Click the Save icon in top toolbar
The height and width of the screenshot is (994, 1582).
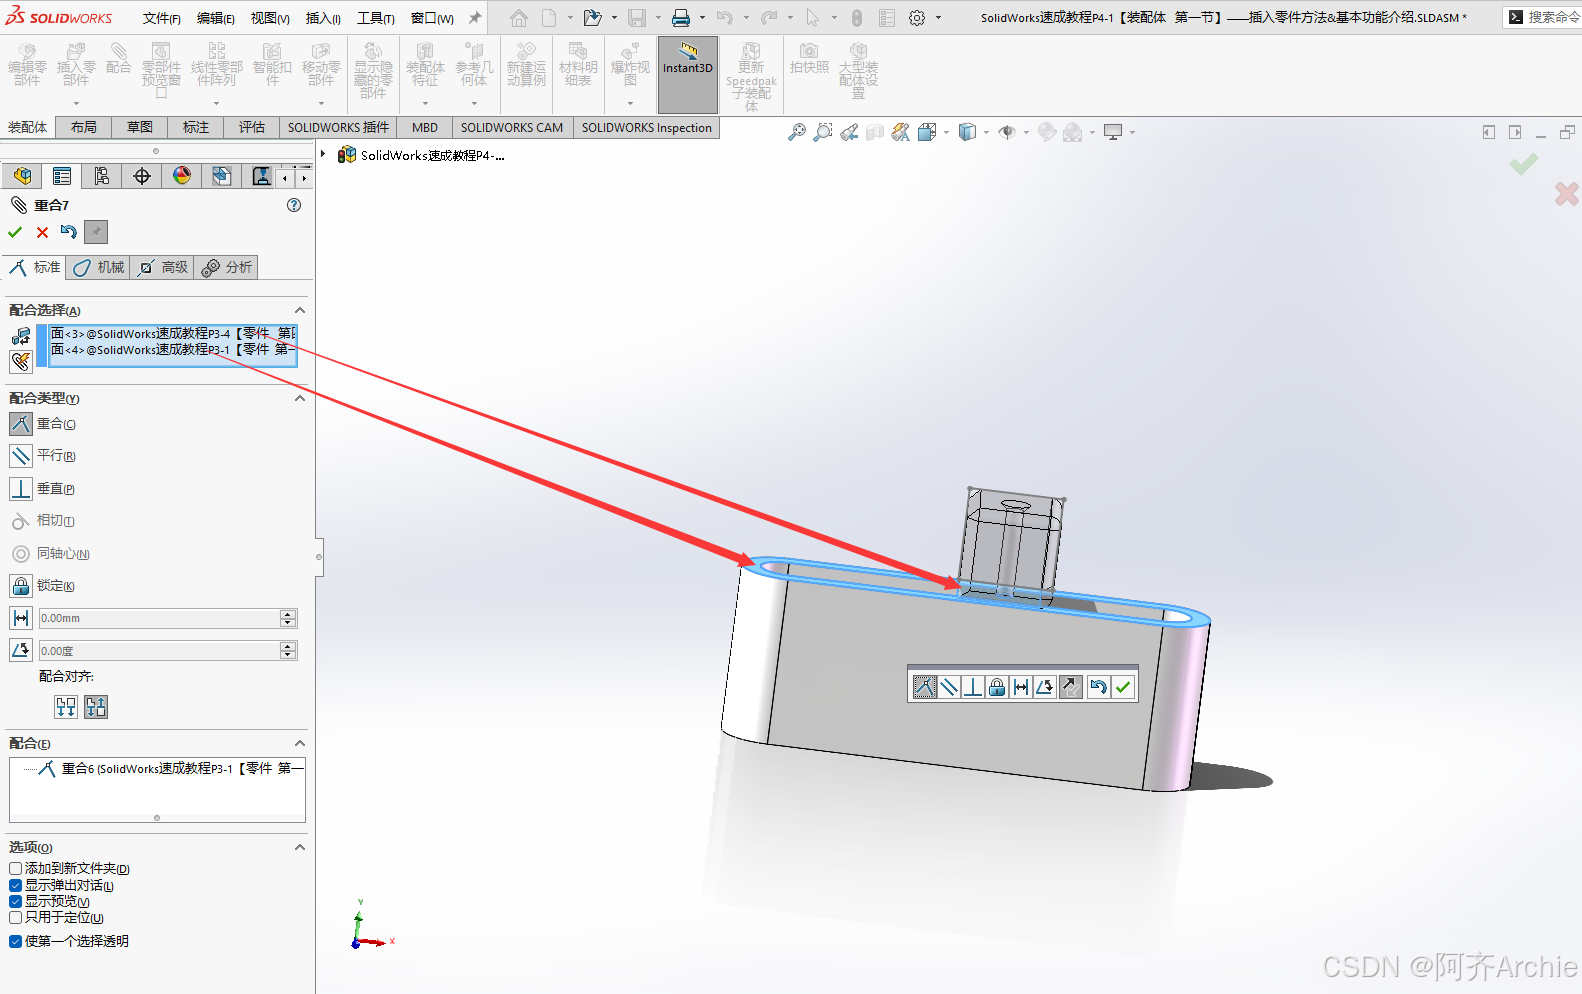(637, 18)
